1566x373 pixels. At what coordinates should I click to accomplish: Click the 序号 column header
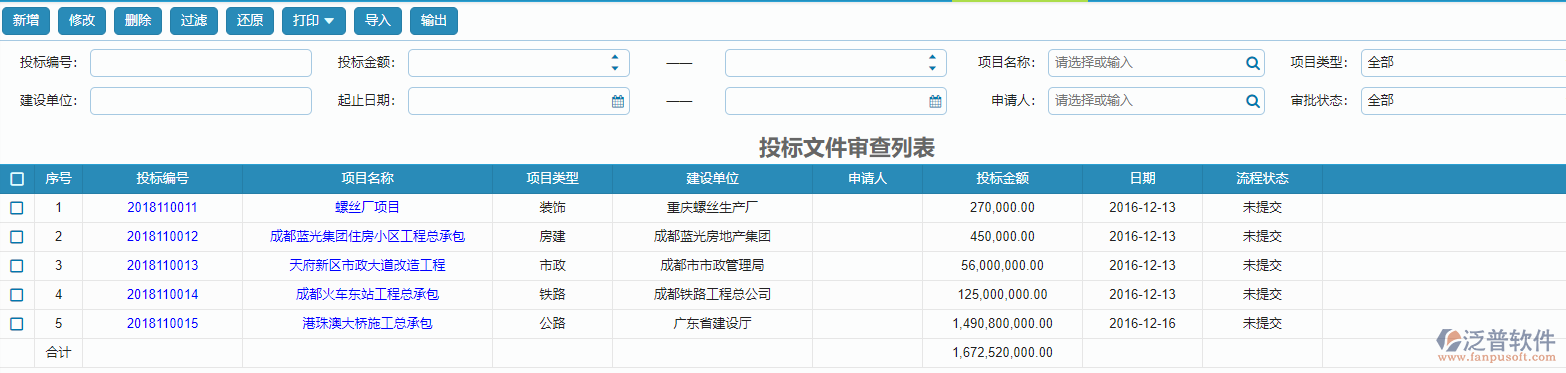tap(58, 179)
